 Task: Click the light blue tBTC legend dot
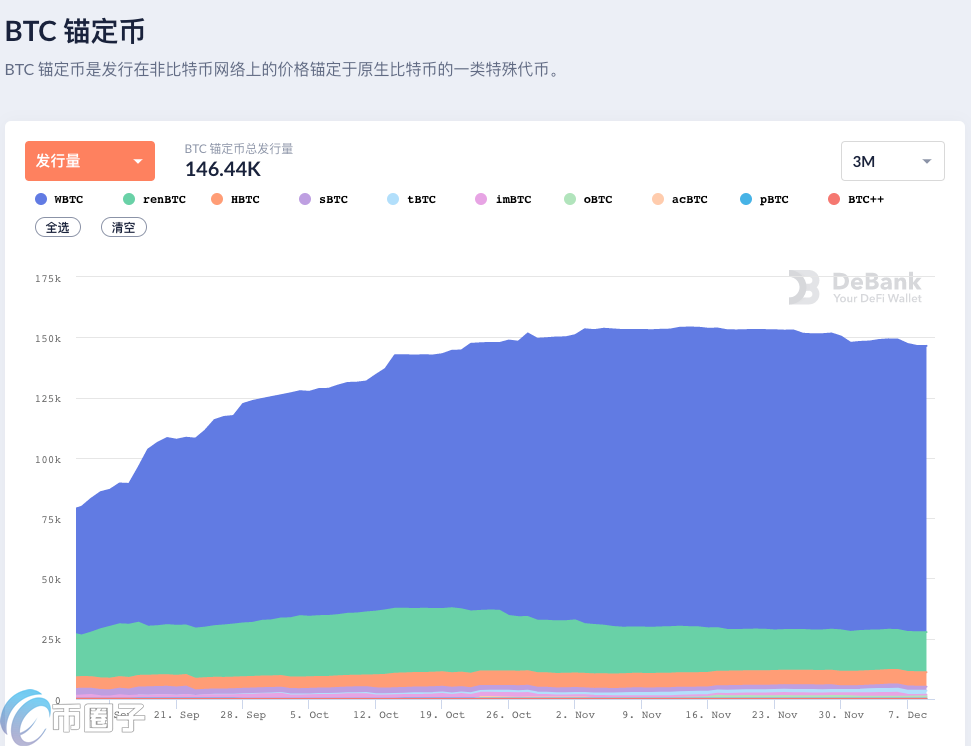point(393,199)
